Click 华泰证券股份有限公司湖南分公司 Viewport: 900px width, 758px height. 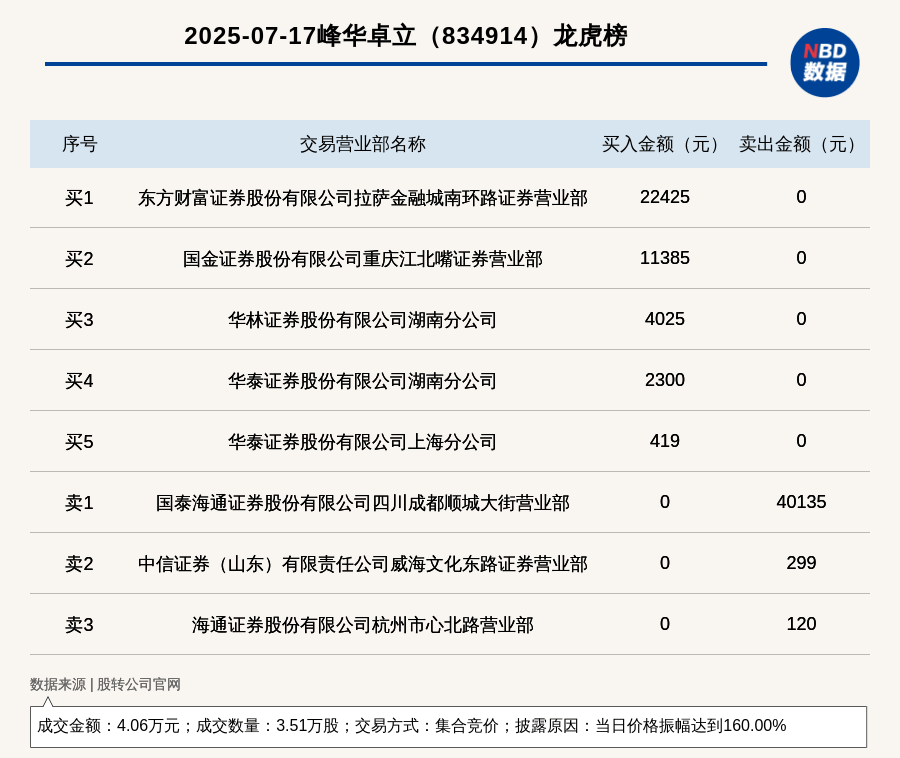coord(363,380)
